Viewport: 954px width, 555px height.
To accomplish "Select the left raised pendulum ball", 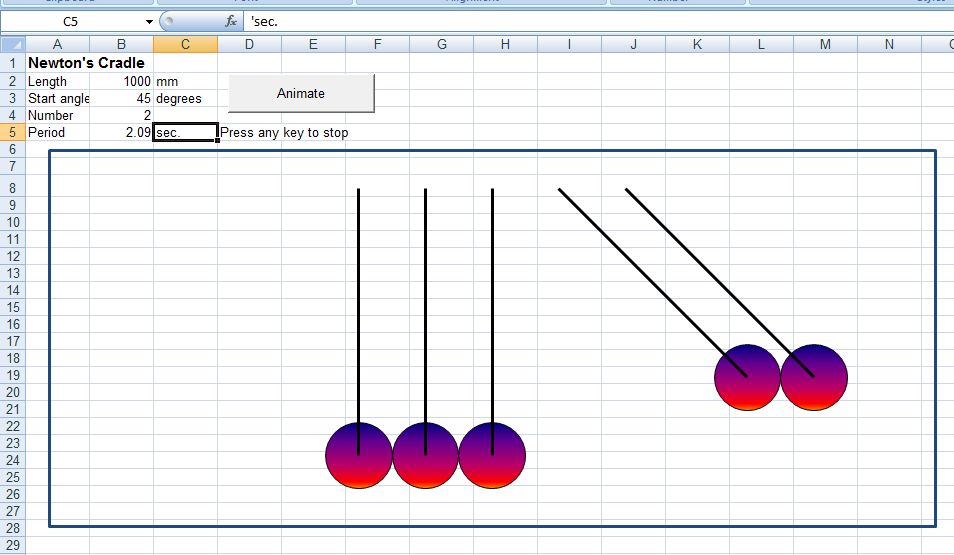I will click(747, 377).
